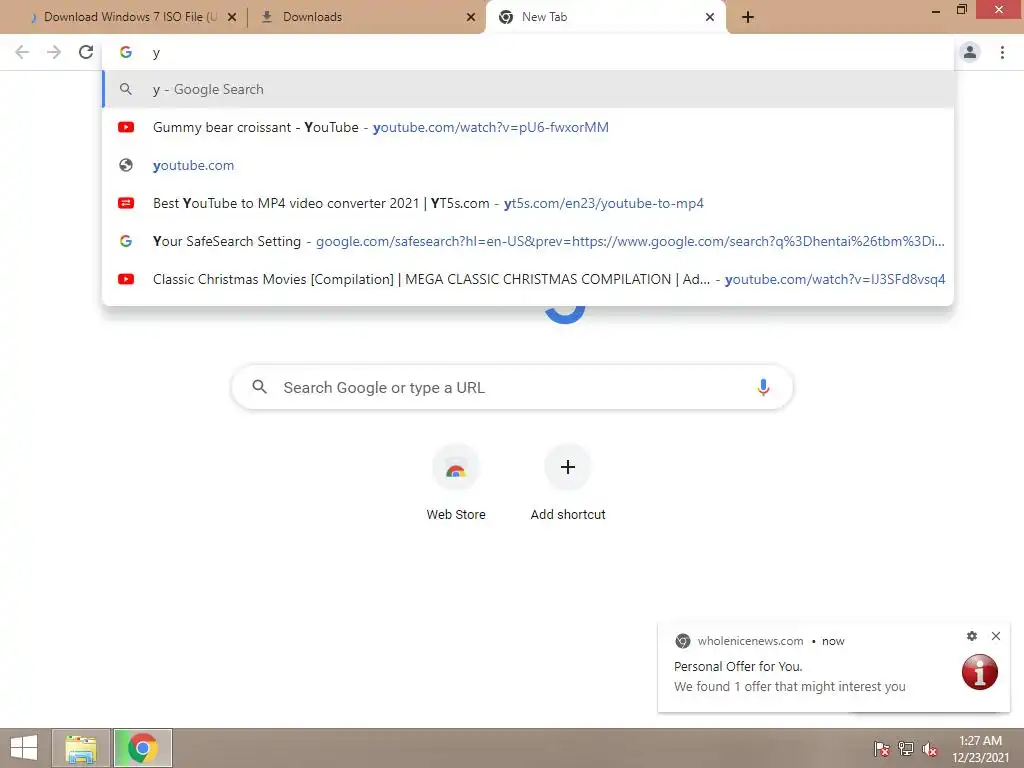Screen dimensions: 1024x768
Task: Click globe icon beside youtube.com suggestion
Action: coord(126,165)
